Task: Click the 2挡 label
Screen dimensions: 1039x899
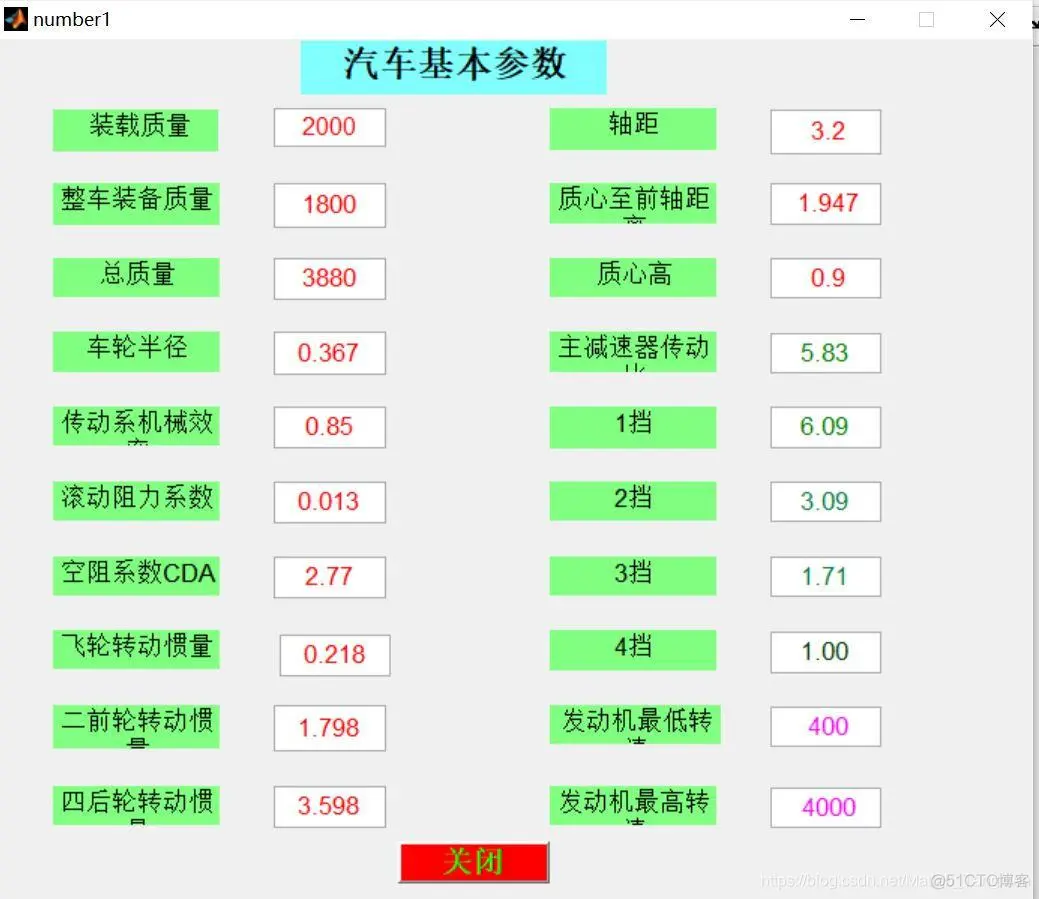Action: (633, 500)
